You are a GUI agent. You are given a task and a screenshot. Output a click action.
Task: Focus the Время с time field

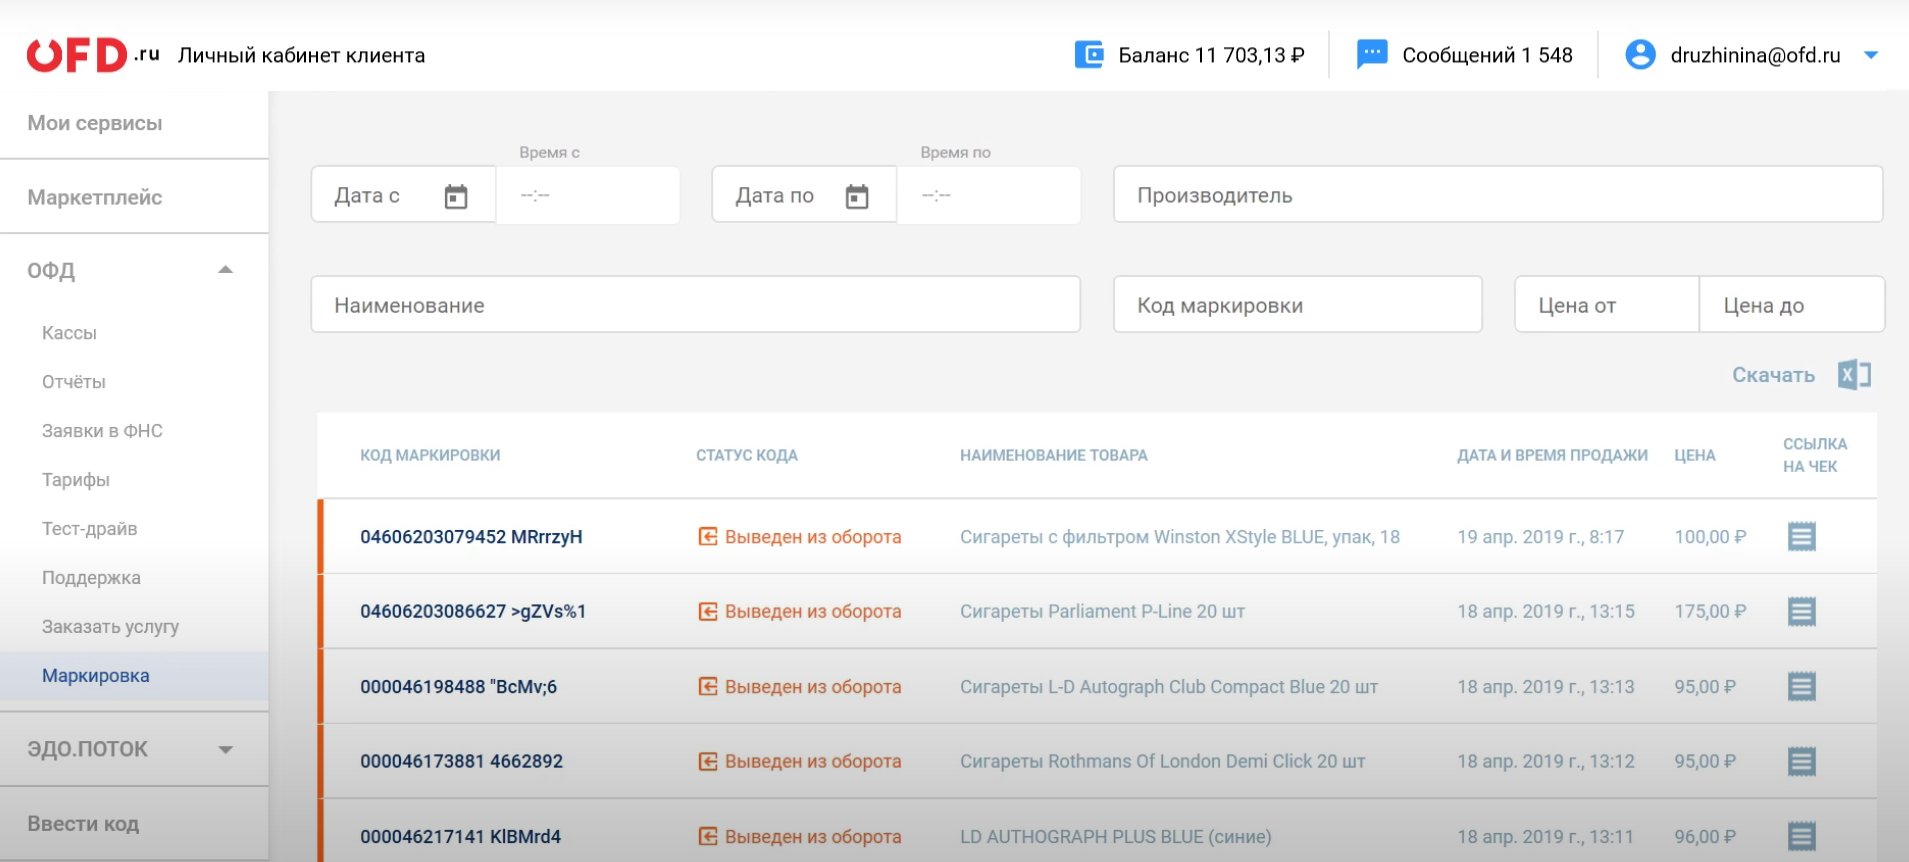coord(588,195)
